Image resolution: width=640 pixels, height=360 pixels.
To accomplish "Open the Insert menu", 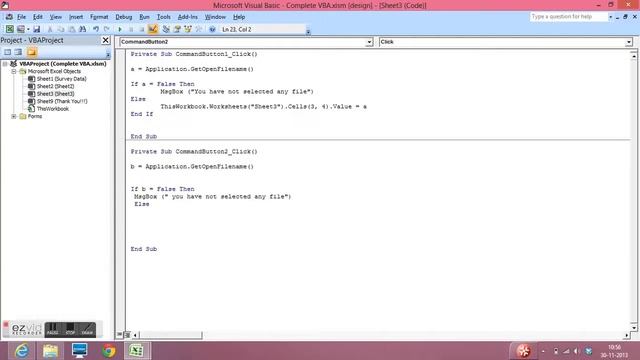I will 76,17.
